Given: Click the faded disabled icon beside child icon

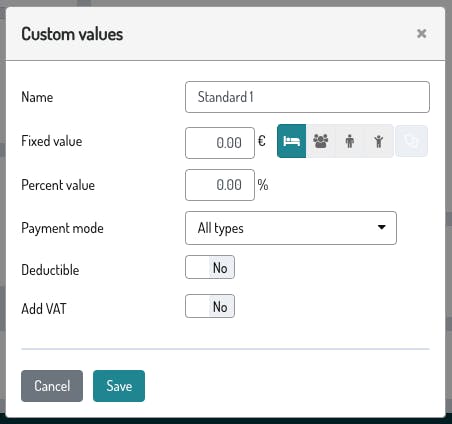Looking at the screenshot, I should point(411,141).
